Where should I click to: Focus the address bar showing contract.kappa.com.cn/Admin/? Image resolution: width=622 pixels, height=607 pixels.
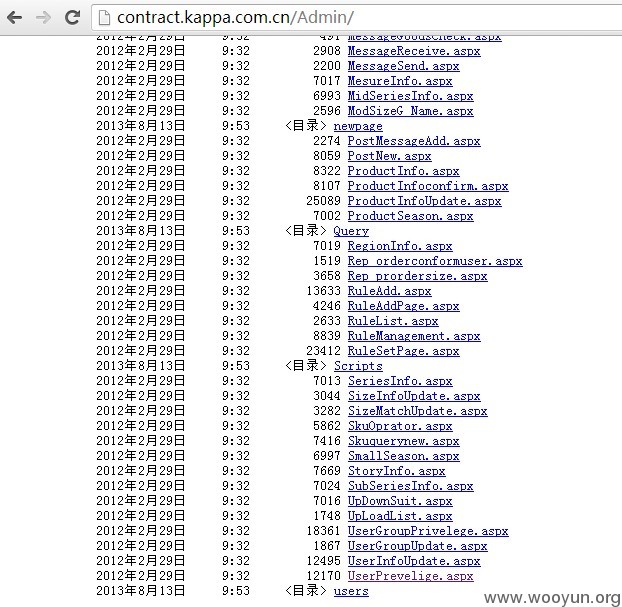pyautogui.click(x=357, y=17)
